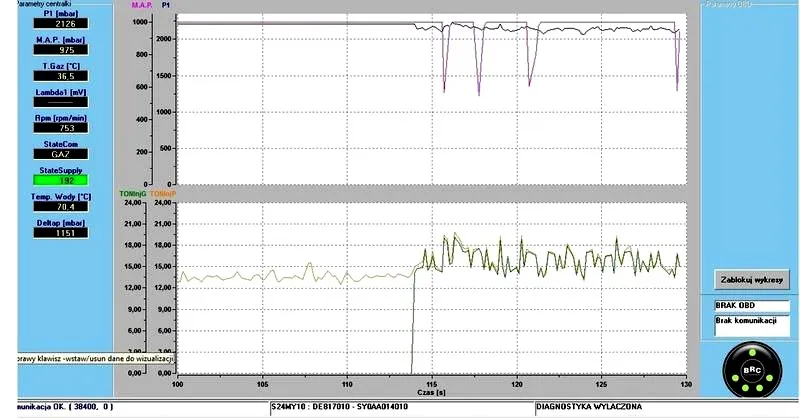
Task: Click the Deltap [mbar] value box
Action: pos(61,233)
